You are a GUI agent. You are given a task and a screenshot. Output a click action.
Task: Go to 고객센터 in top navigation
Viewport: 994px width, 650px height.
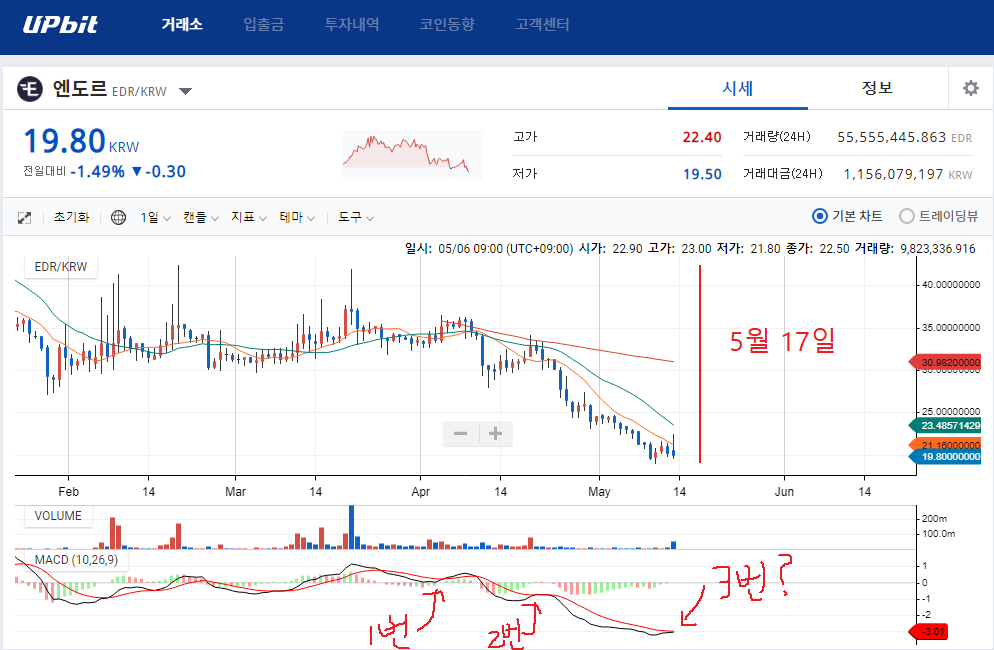tap(542, 25)
